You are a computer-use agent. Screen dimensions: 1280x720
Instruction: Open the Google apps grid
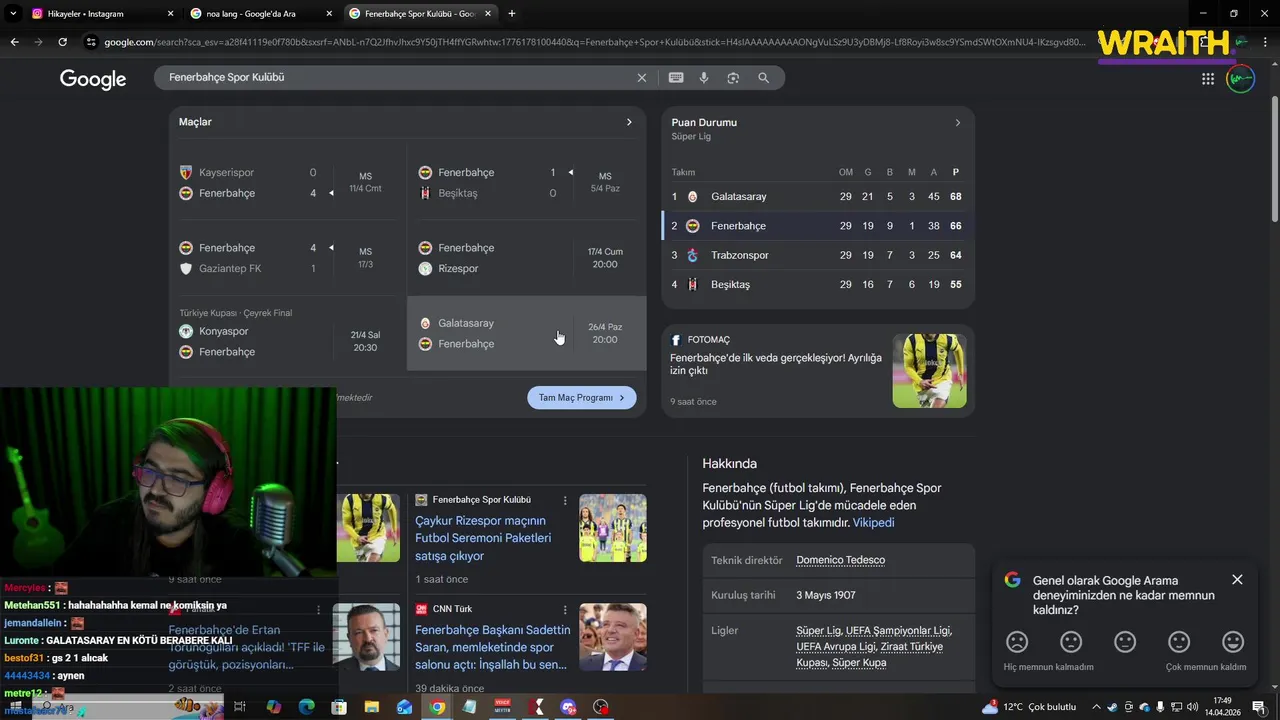point(1208,79)
